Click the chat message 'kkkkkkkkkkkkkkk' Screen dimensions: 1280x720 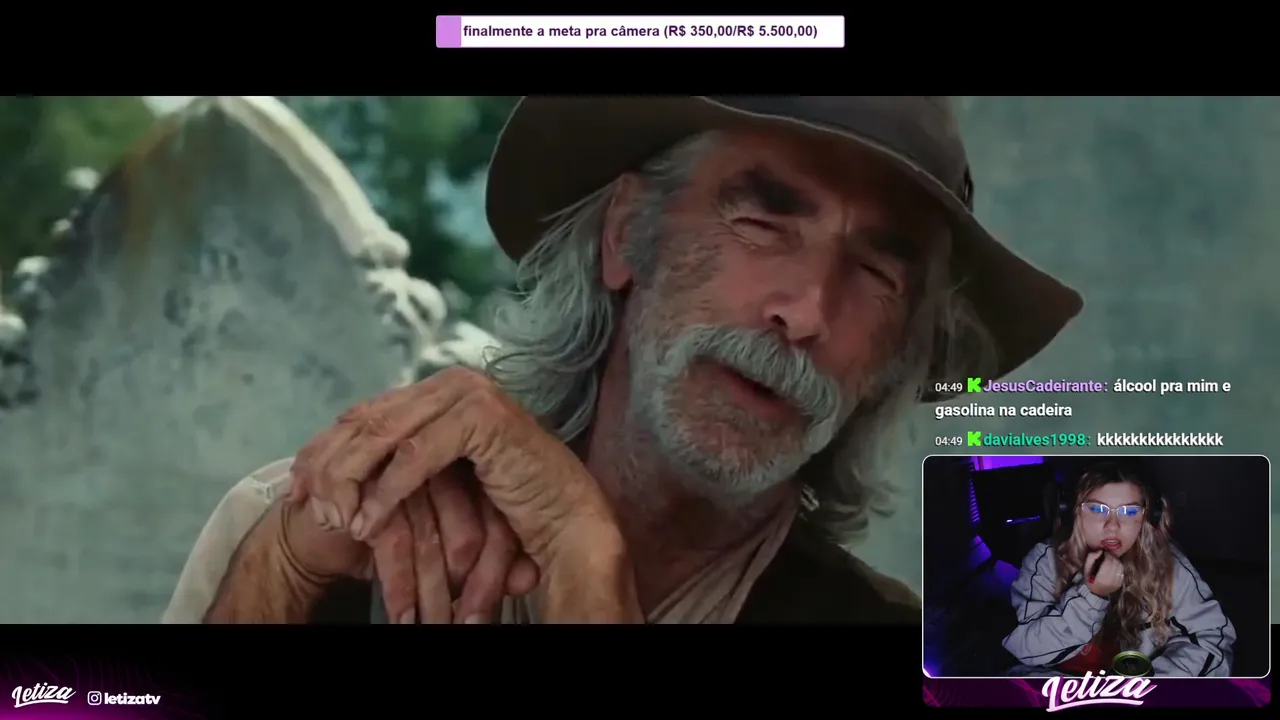click(x=1160, y=440)
